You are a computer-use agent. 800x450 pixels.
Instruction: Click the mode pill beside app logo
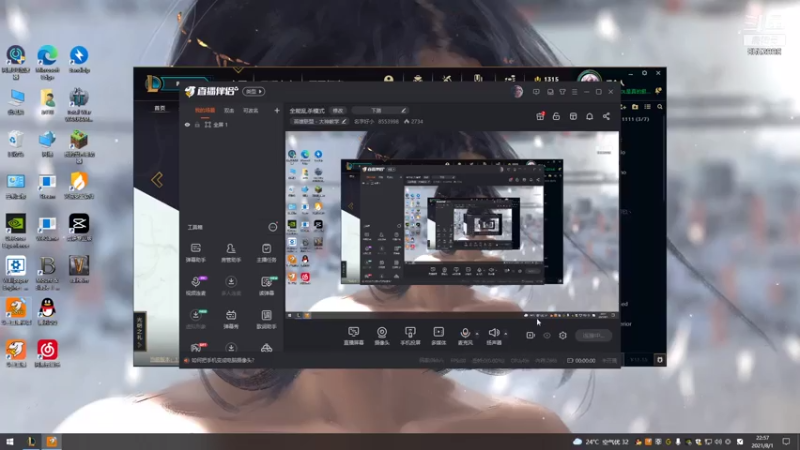coord(254,91)
